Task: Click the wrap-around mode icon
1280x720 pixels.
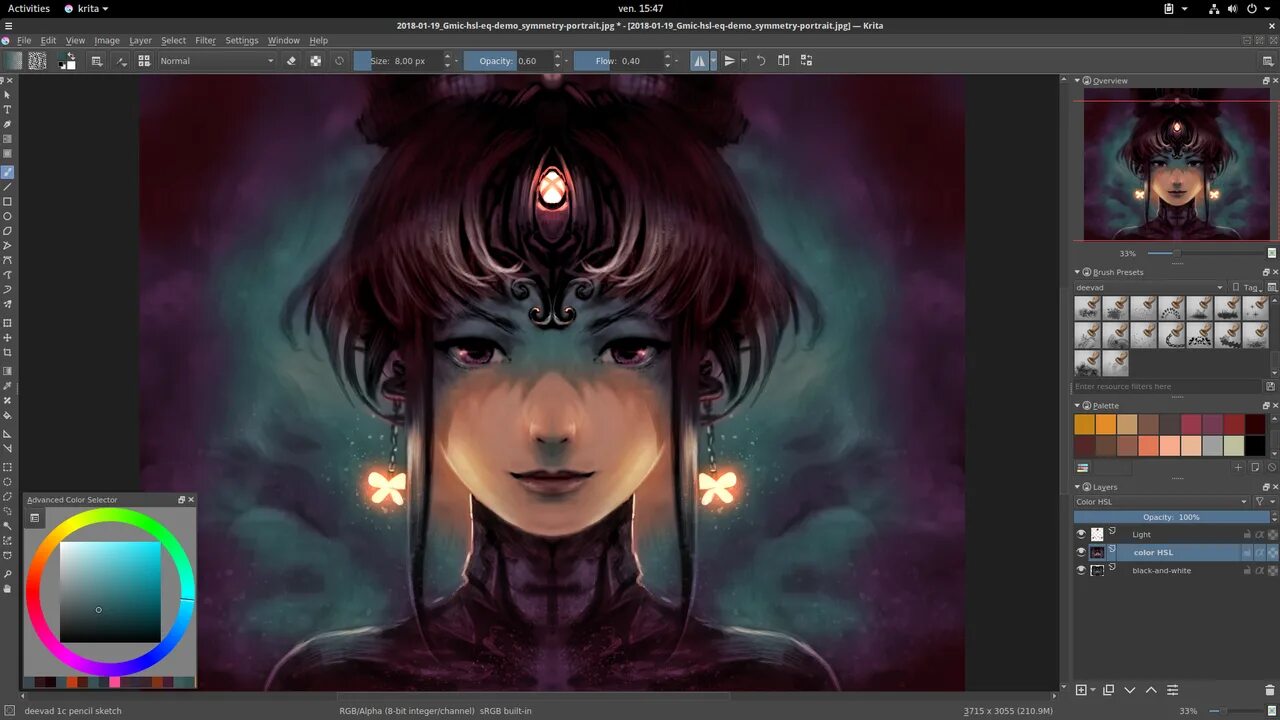Action: [x=806, y=61]
